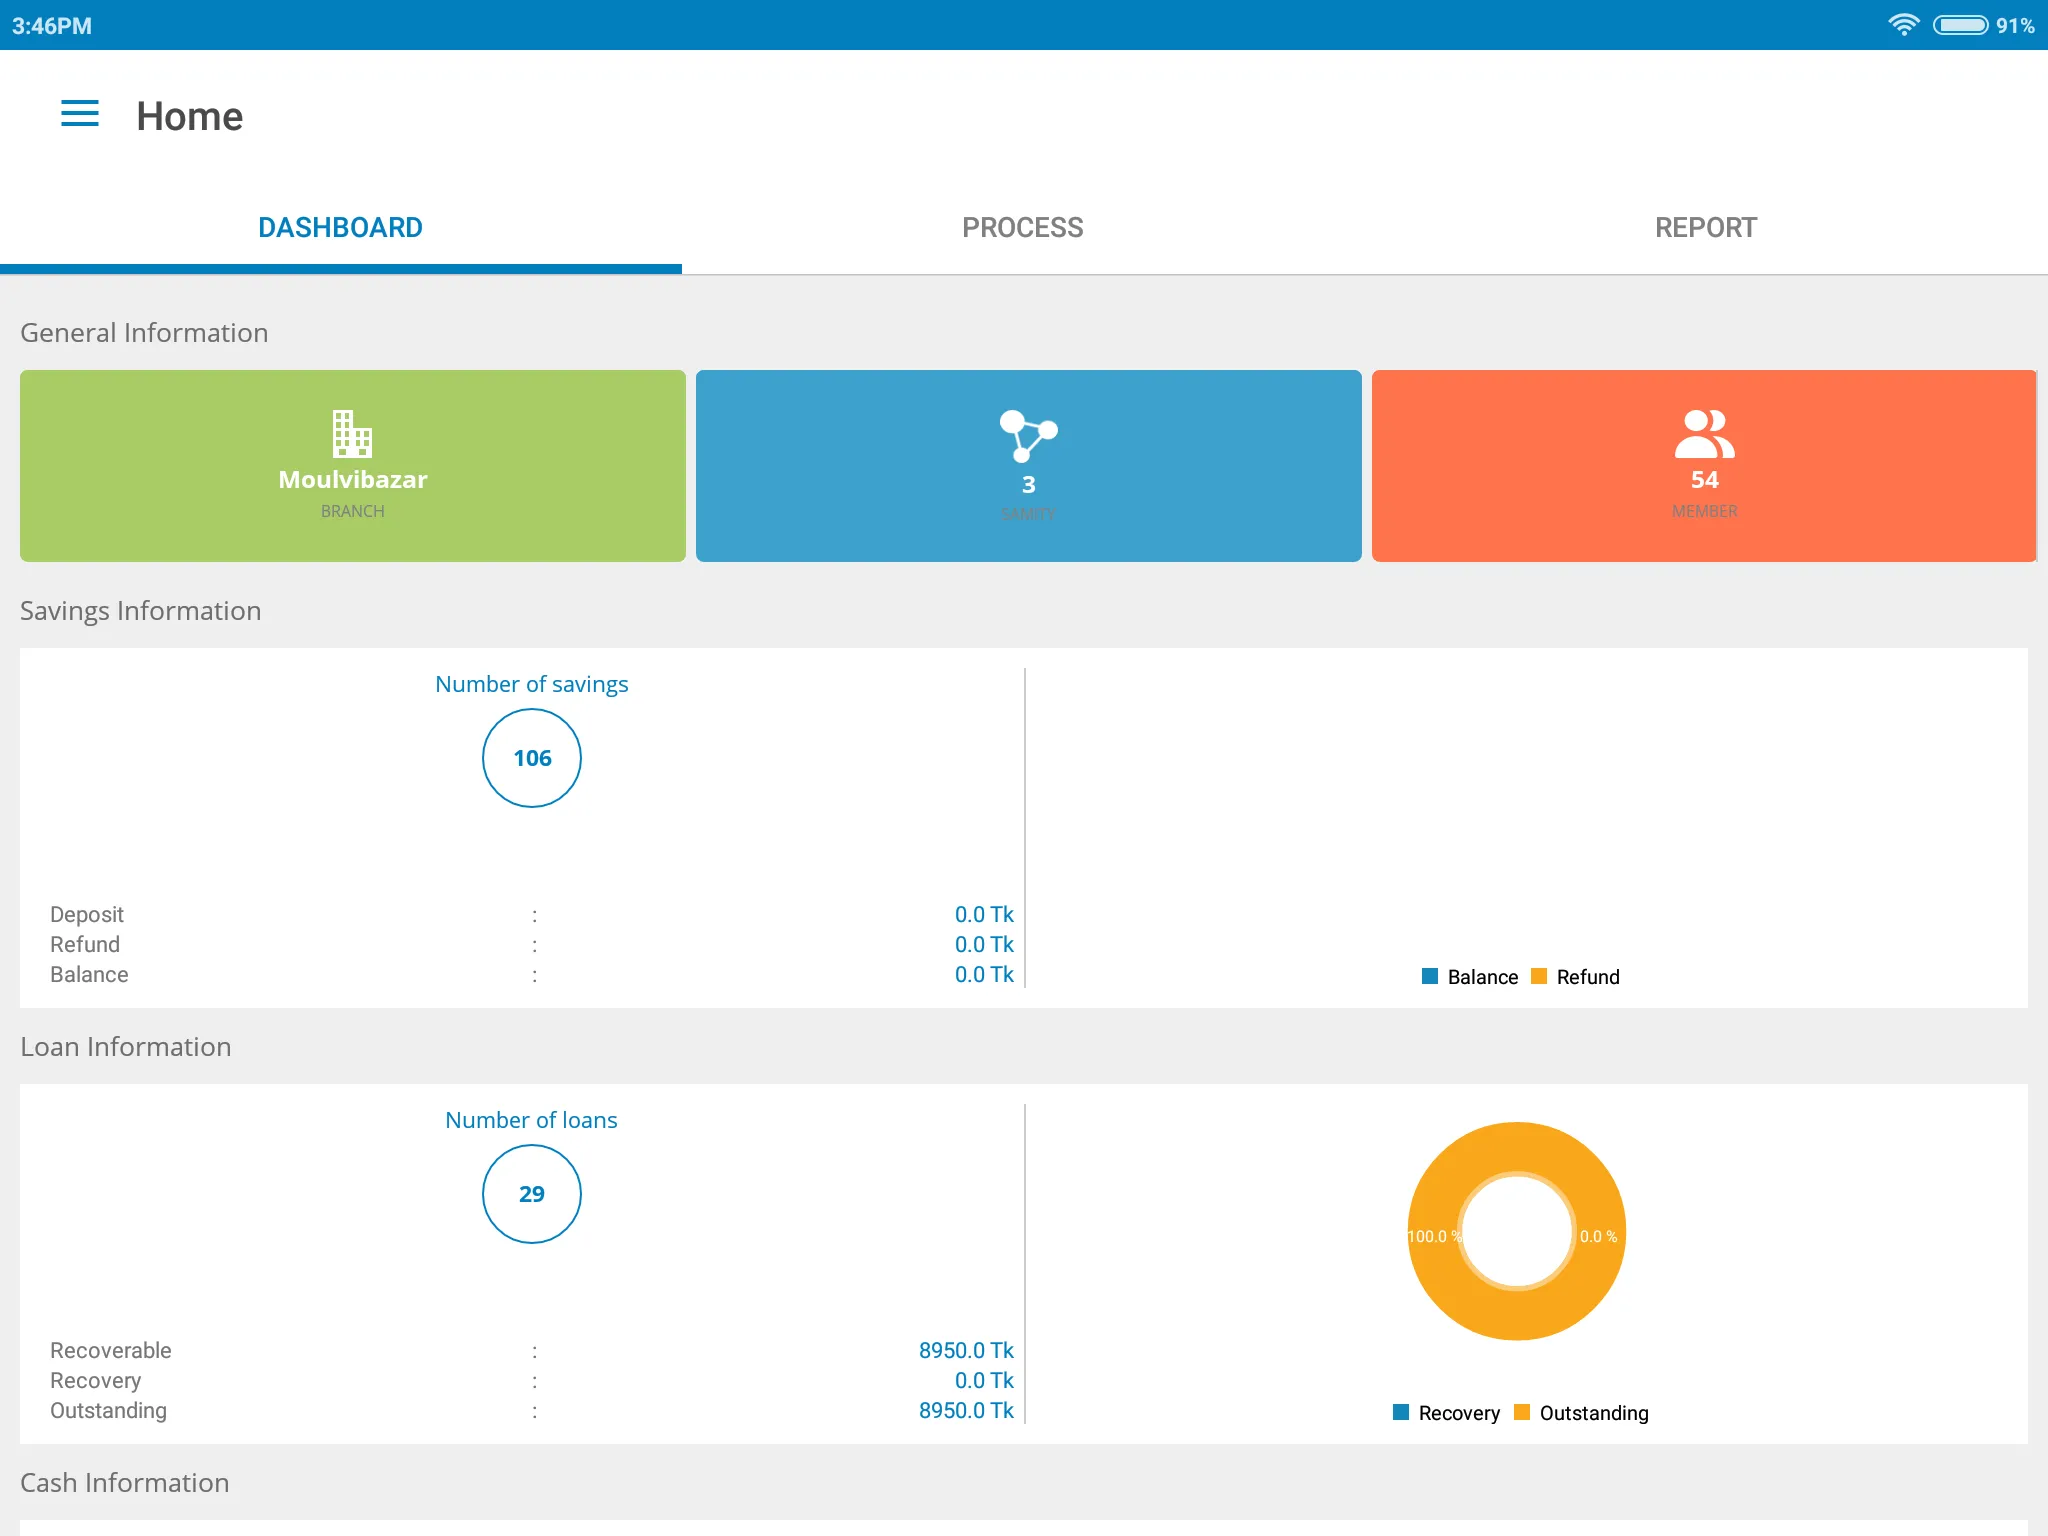Tap the samity network nodes icon
The height and width of the screenshot is (1536, 2048).
click(1028, 436)
